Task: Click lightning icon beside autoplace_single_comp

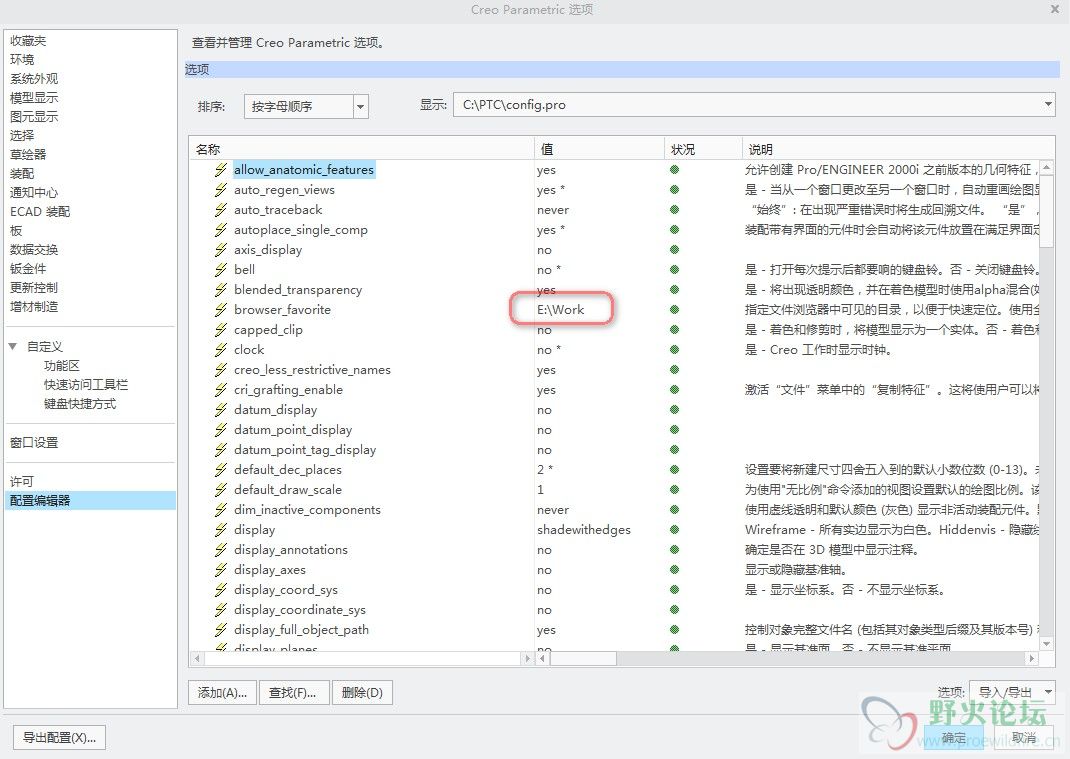Action: coord(220,229)
